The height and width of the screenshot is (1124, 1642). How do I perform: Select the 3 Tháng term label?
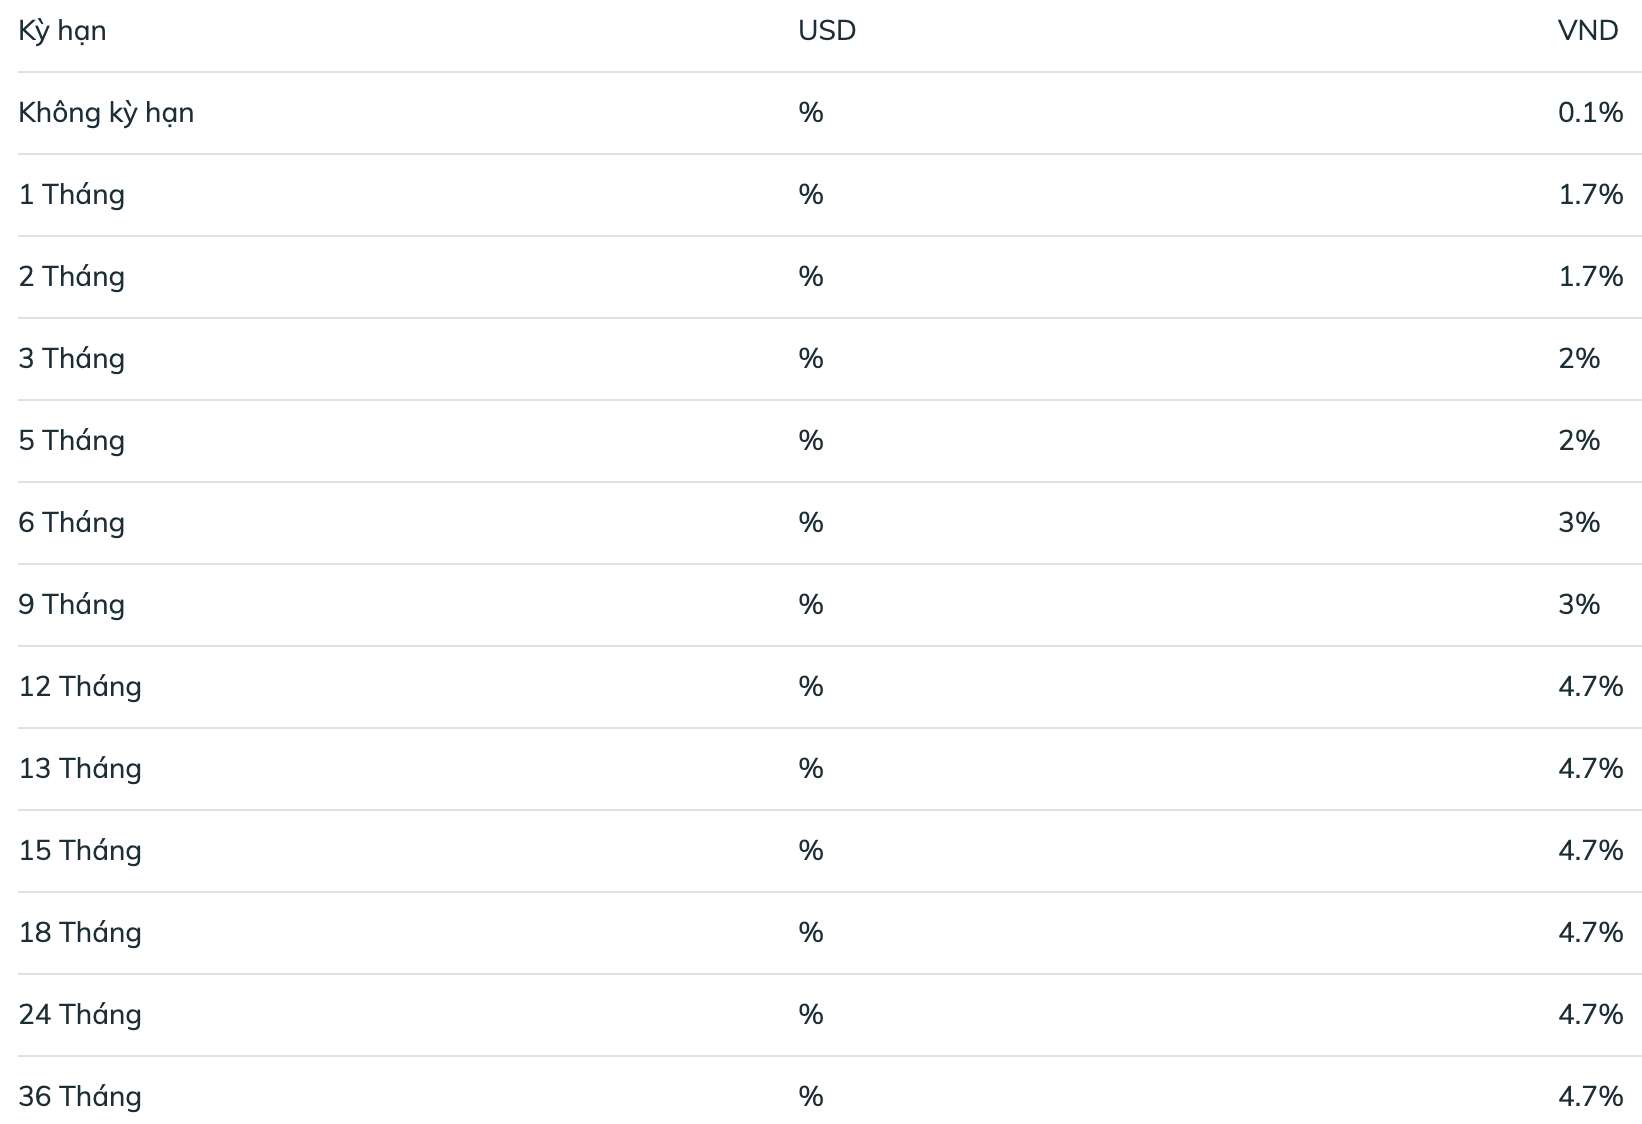[72, 359]
